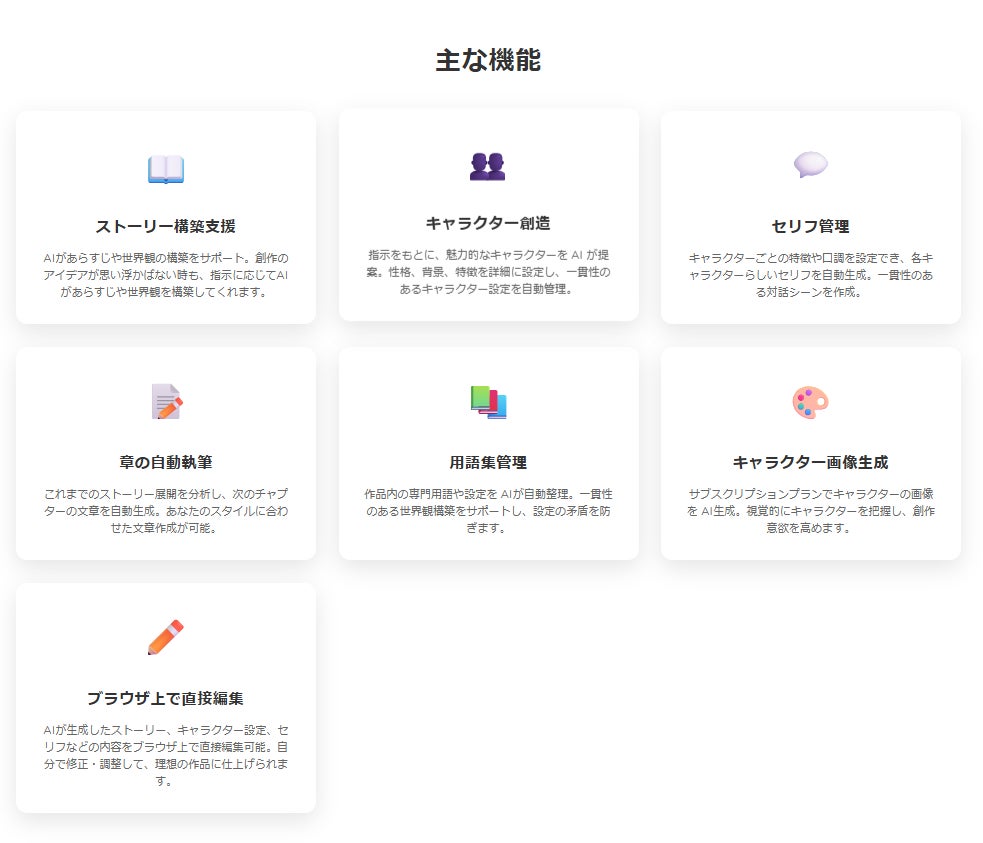Screen dimensions: 983x843
Task: Click the stacked books glossary icon
Action: tap(488, 401)
